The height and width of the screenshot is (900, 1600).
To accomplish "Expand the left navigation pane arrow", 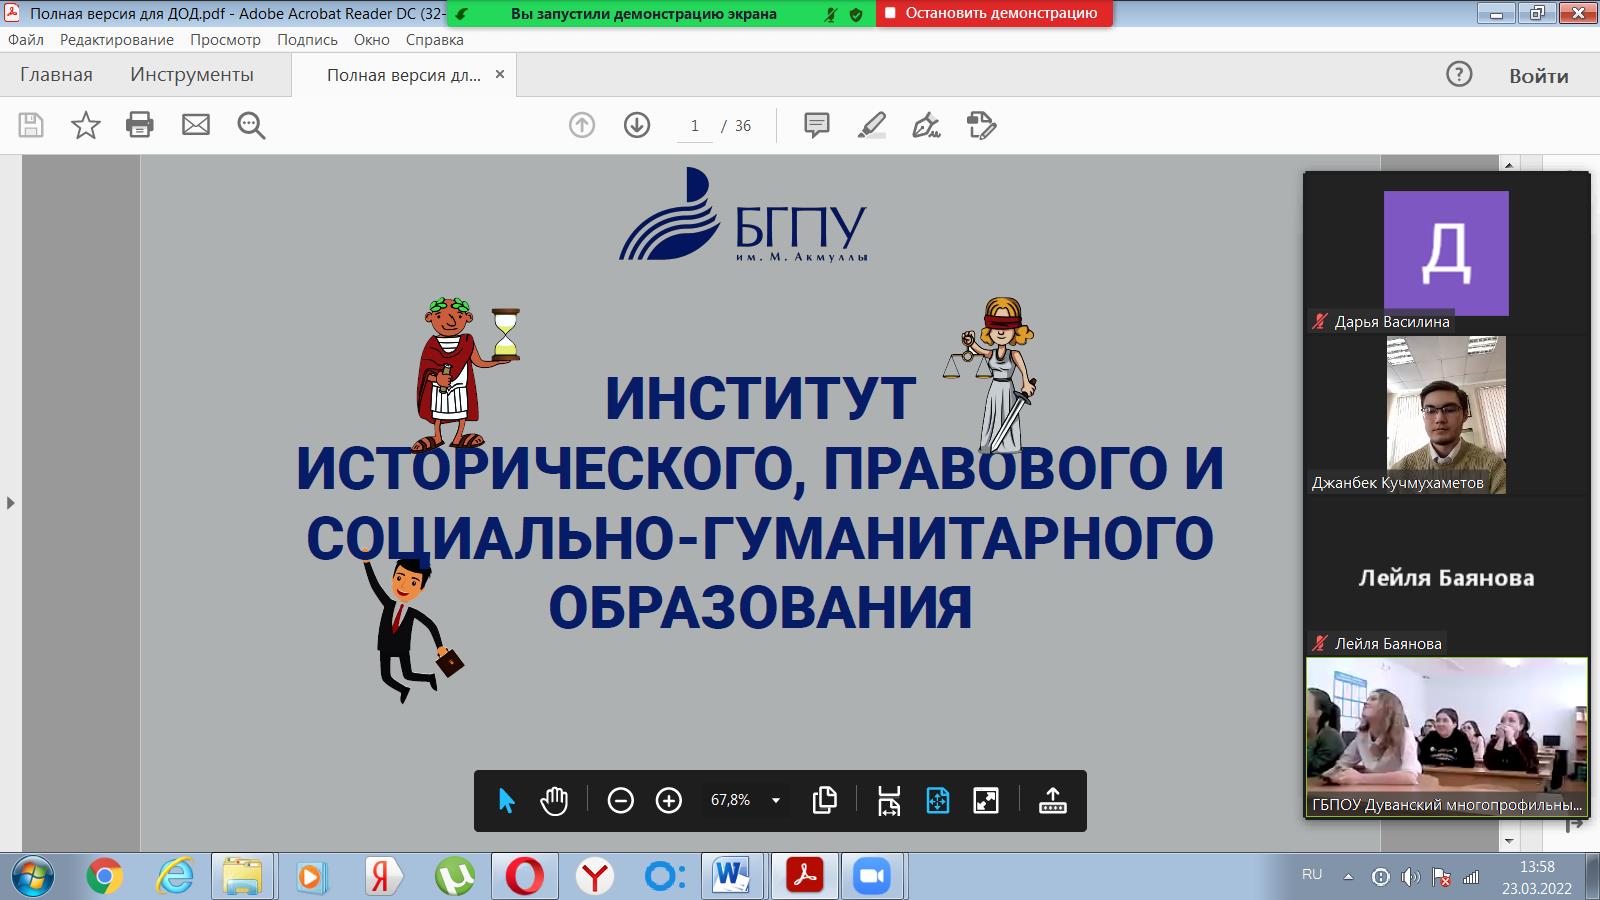I will pyautogui.click(x=11, y=502).
